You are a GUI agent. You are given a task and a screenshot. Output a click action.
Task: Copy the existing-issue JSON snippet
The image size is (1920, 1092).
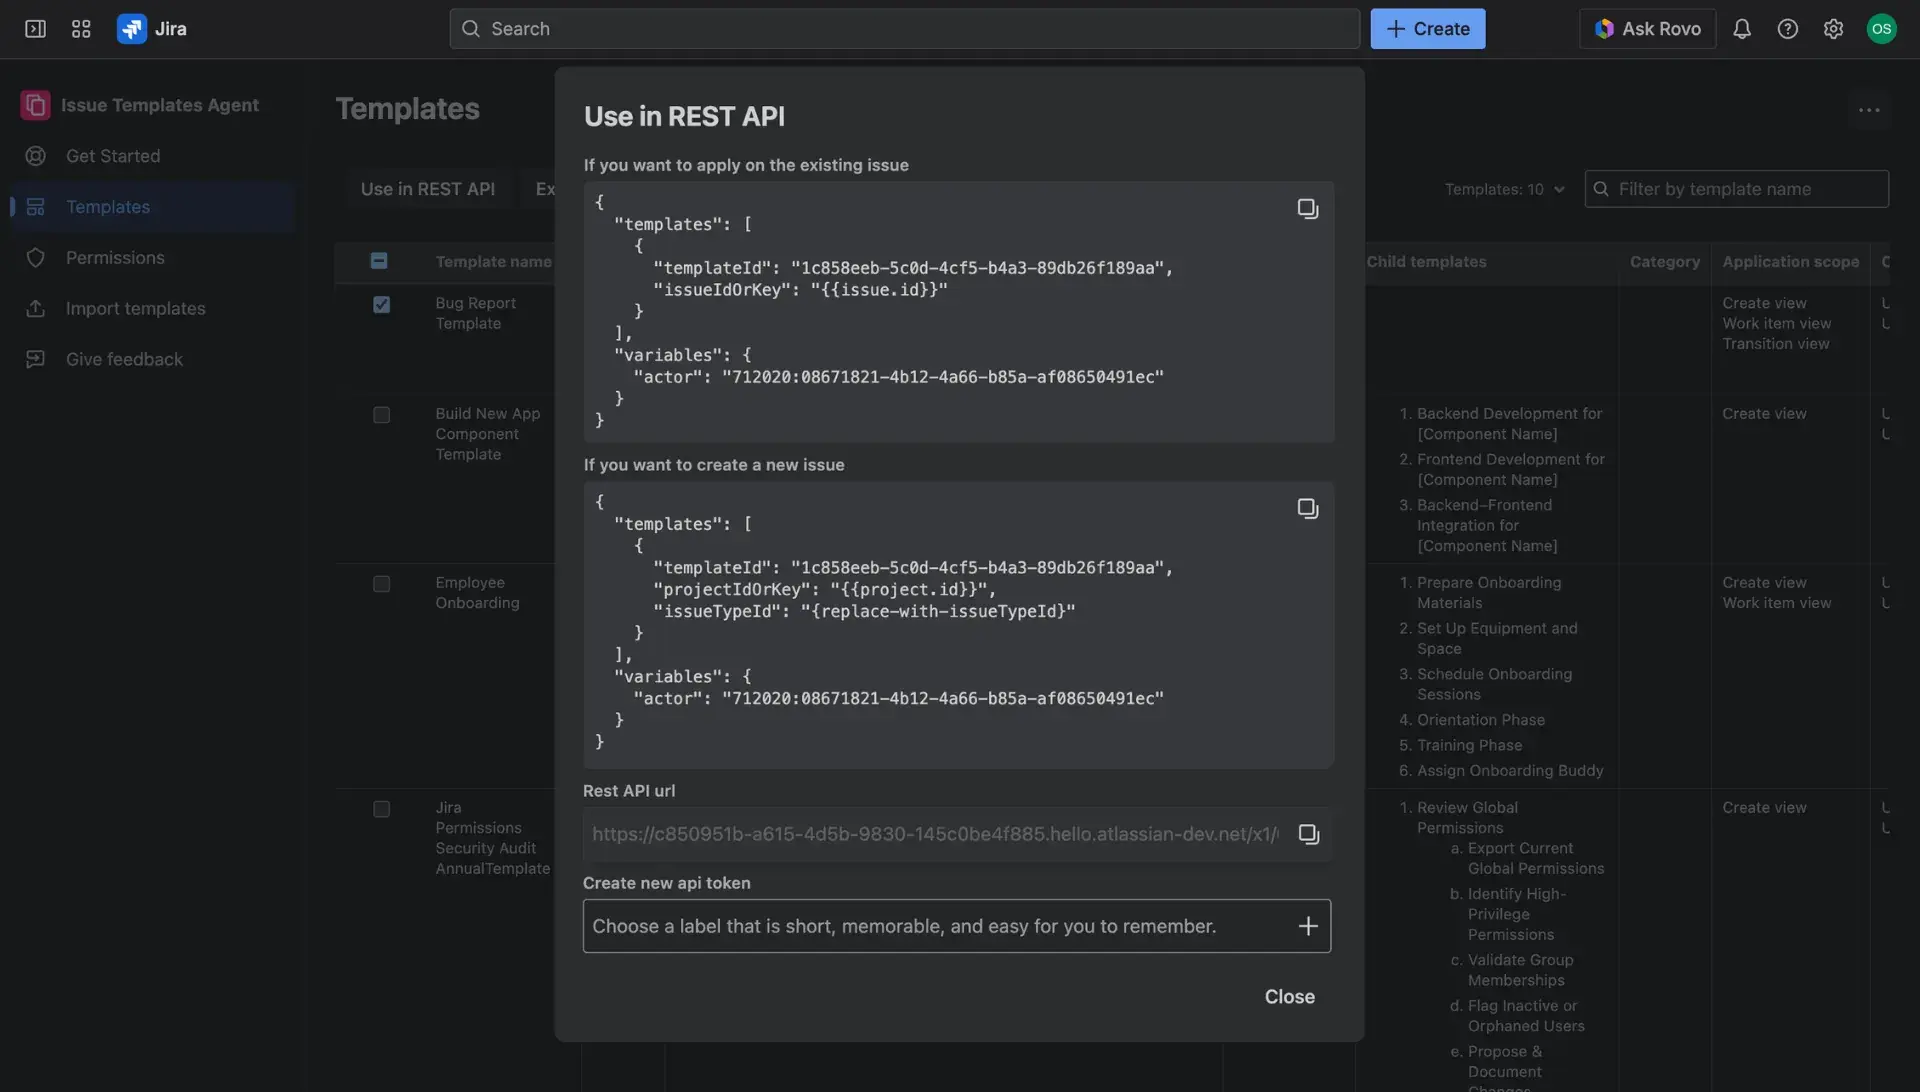pos(1308,207)
